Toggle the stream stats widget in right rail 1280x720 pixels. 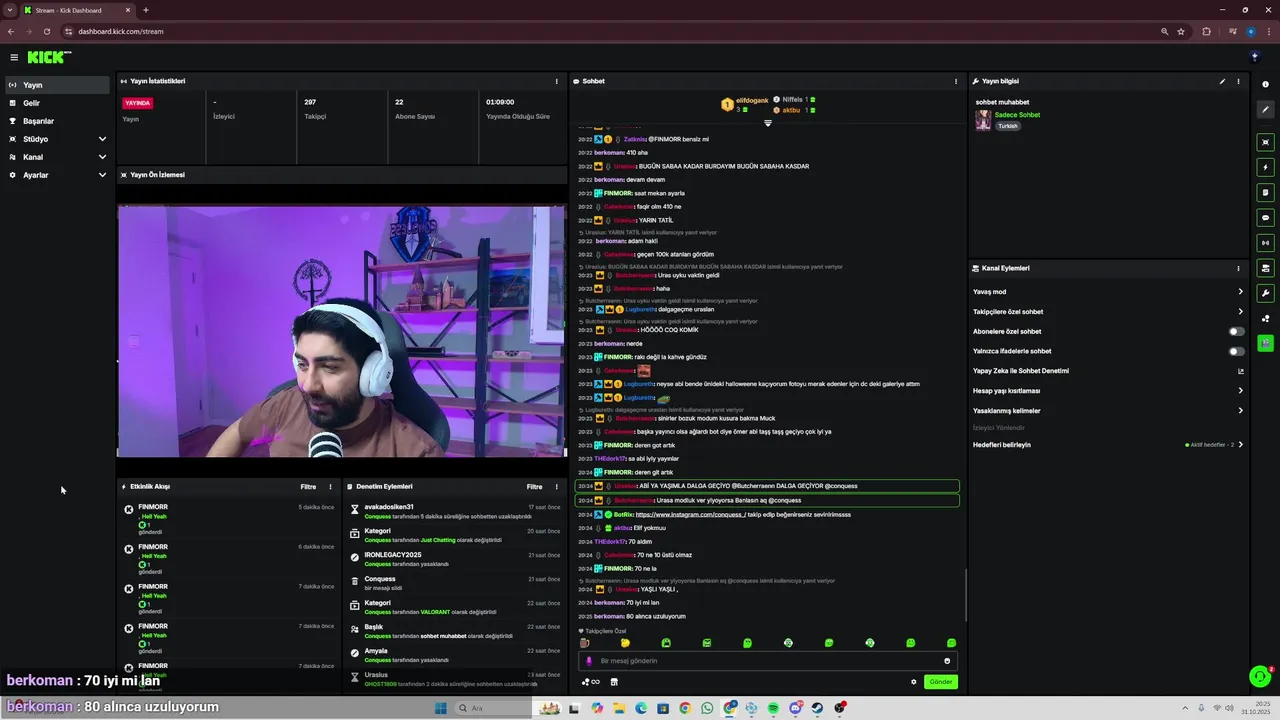1265,242
